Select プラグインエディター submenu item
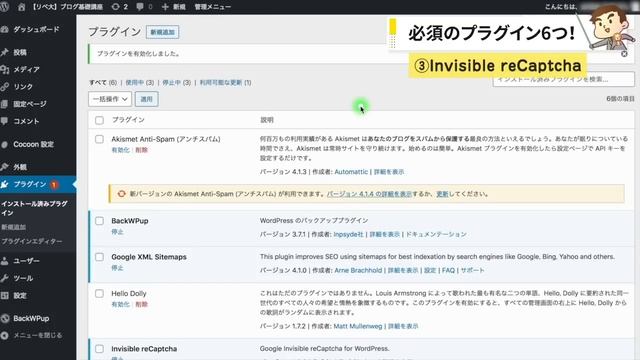This screenshot has height=360, width=640. coord(32,241)
